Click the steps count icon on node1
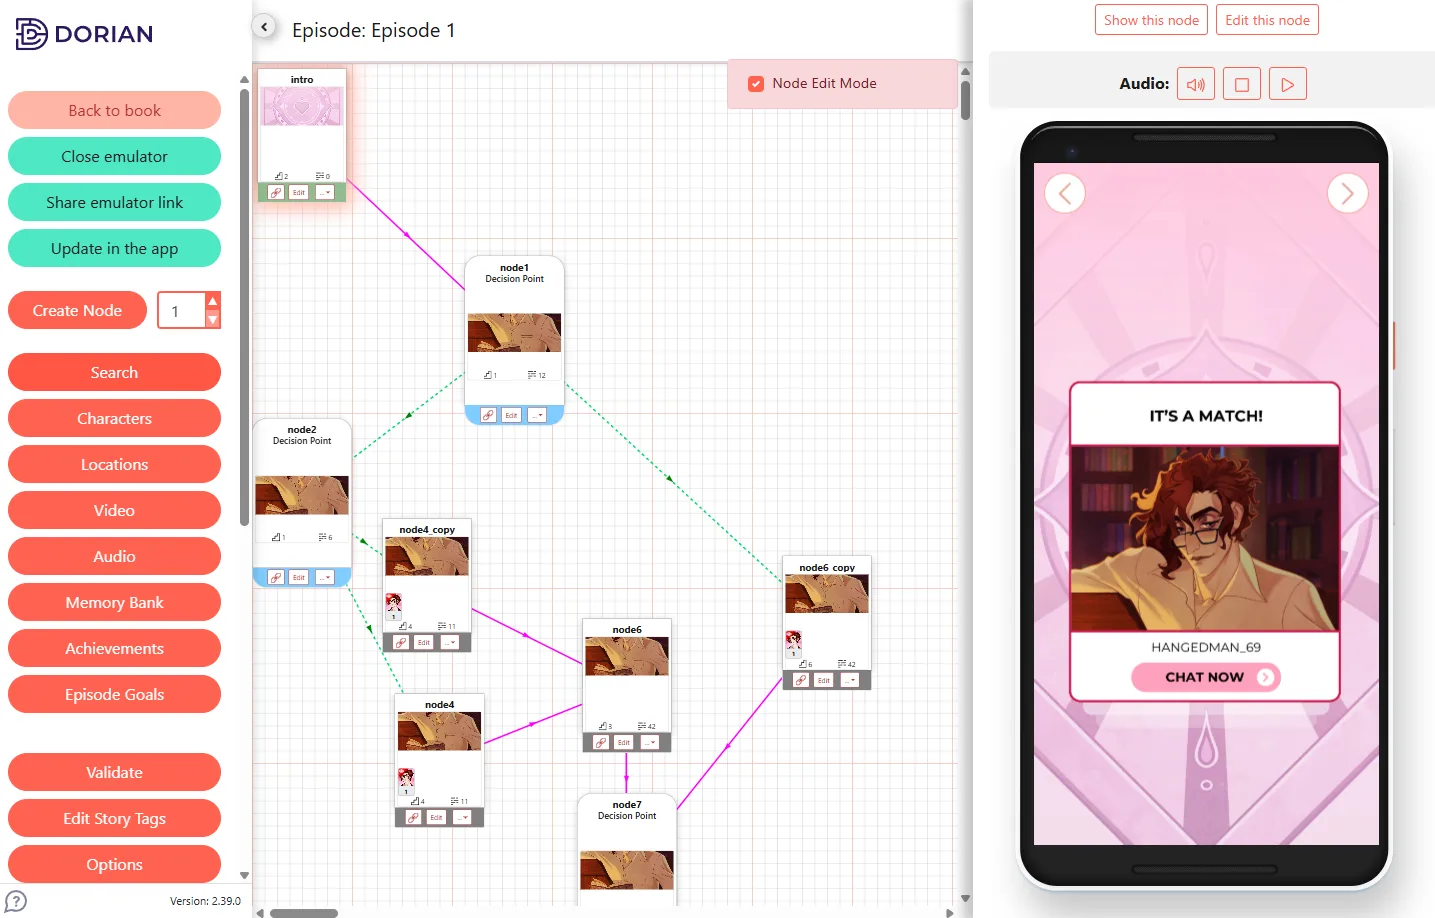The height and width of the screenshot is (918, 1435). coord(490,375)
